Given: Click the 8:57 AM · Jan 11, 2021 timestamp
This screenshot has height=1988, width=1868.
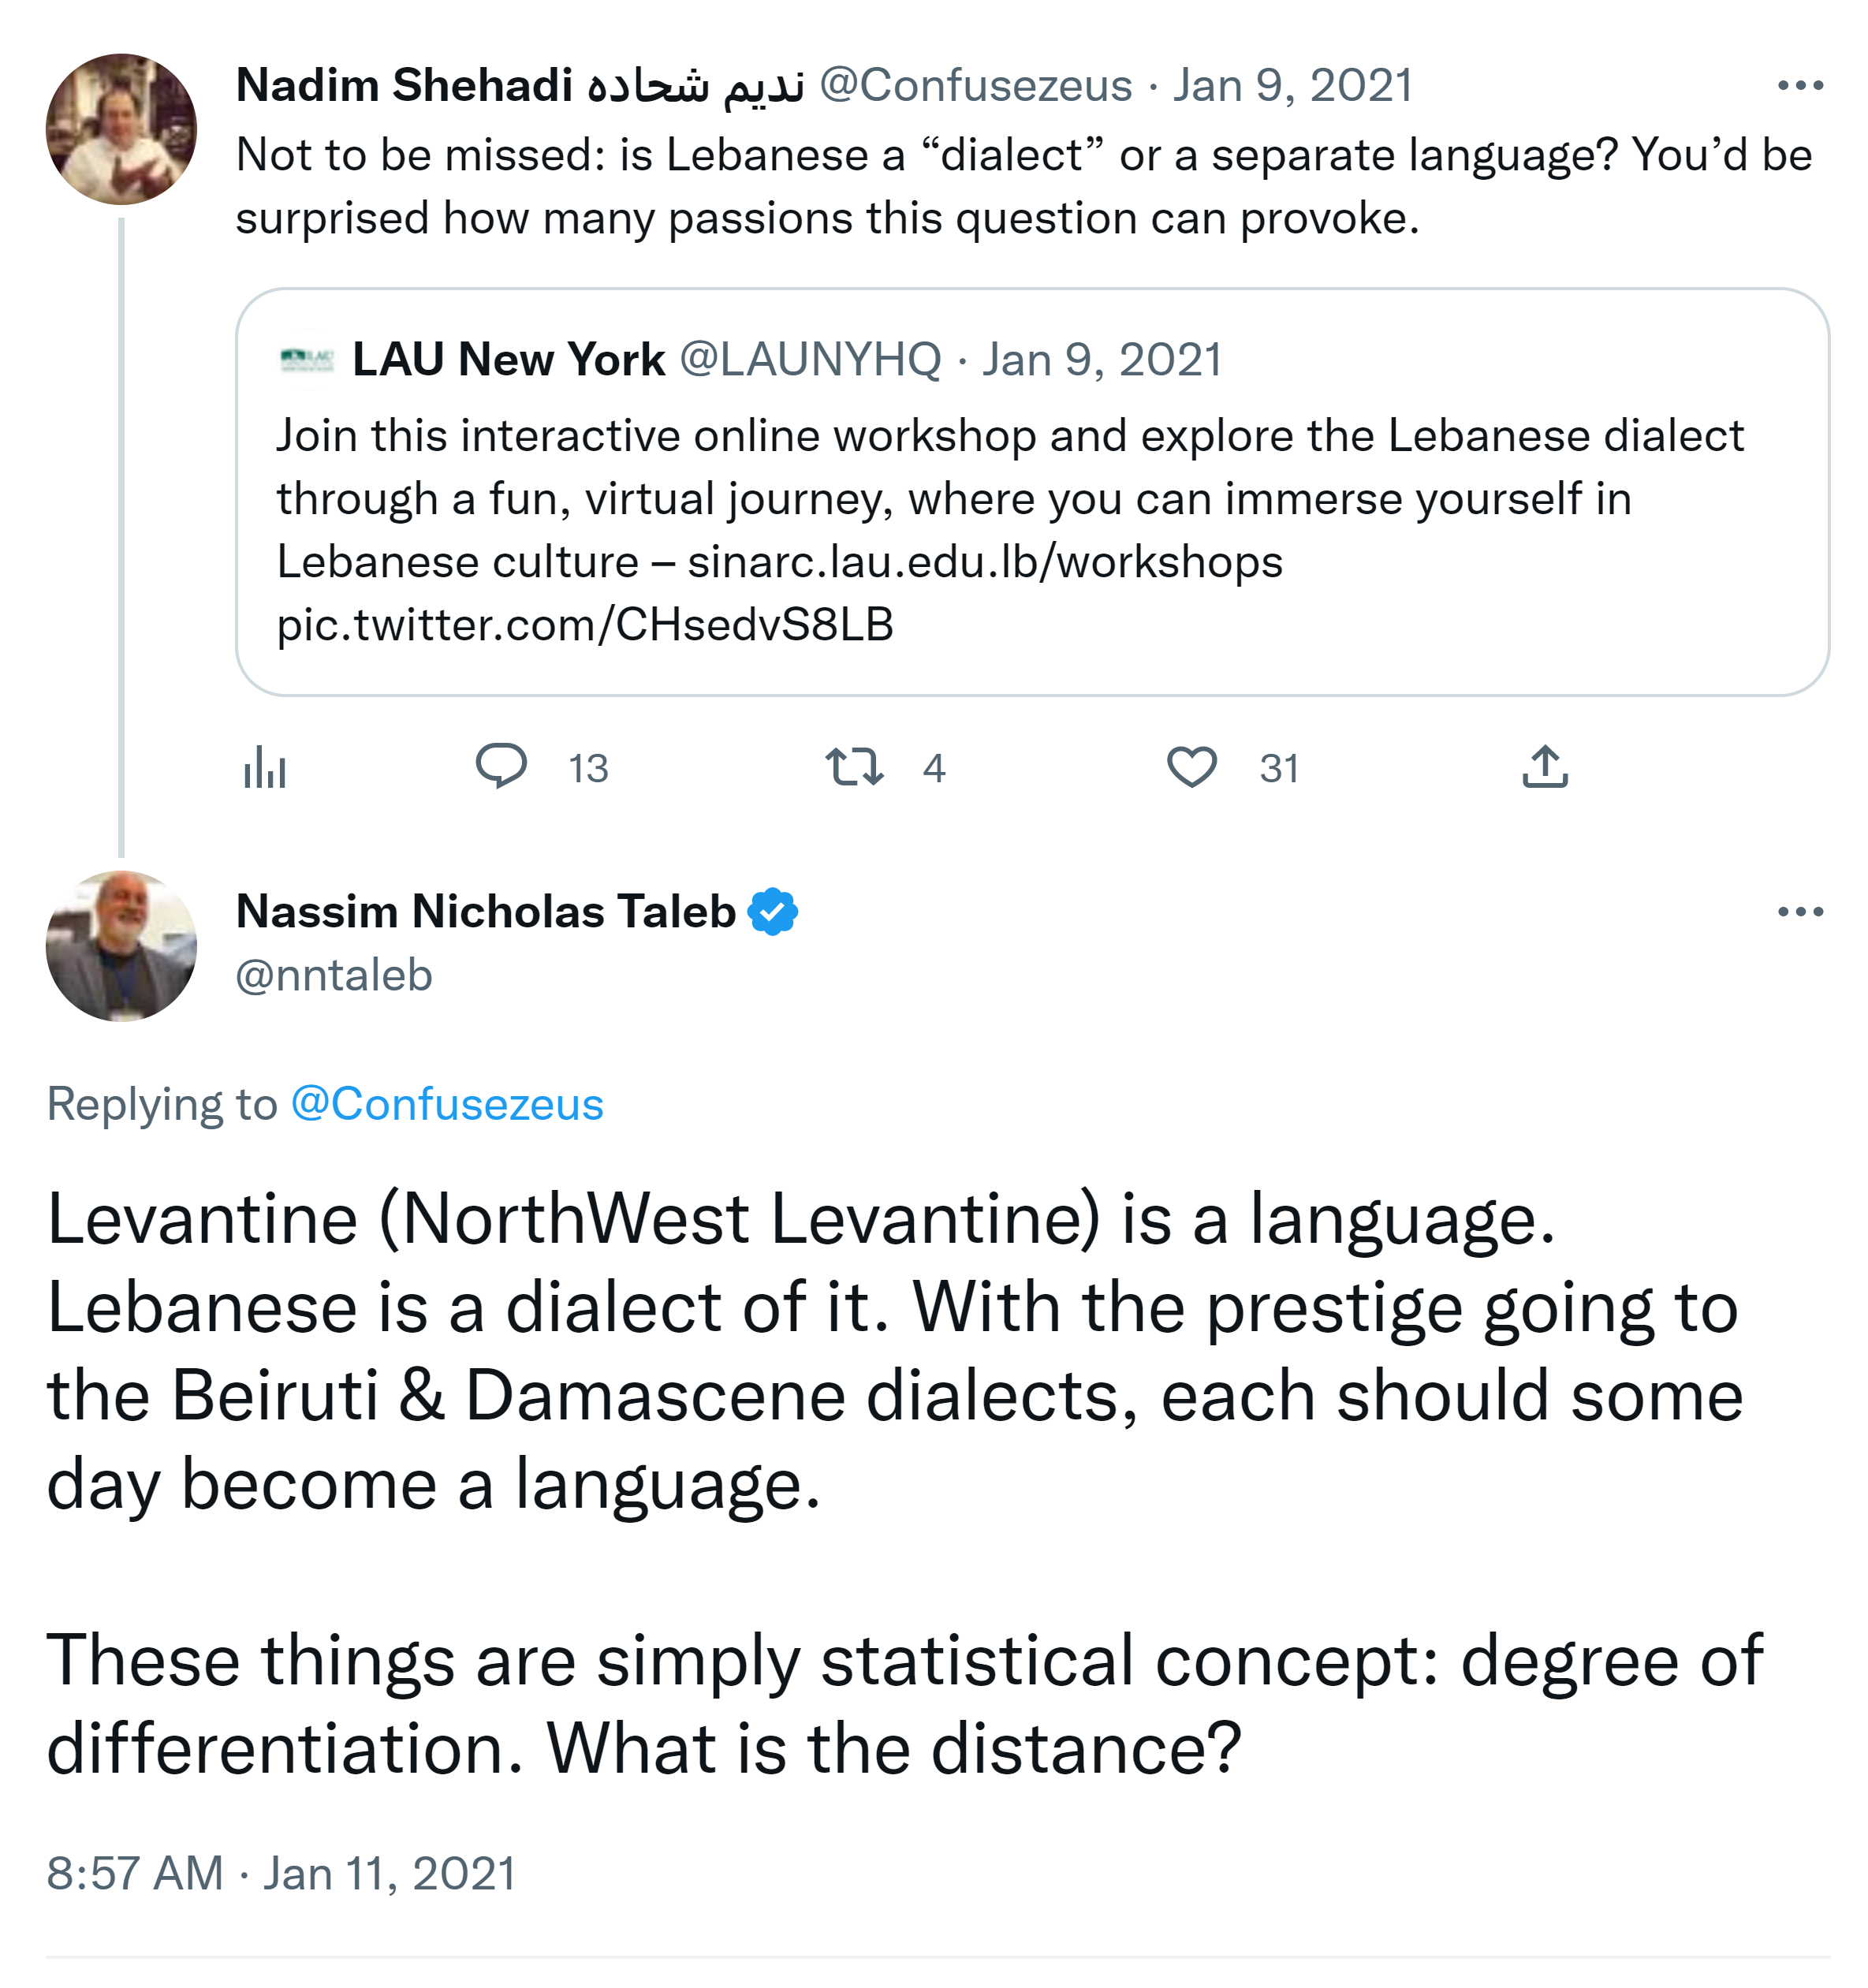Looking at the screenshot, I should [x=281, y=1873].
